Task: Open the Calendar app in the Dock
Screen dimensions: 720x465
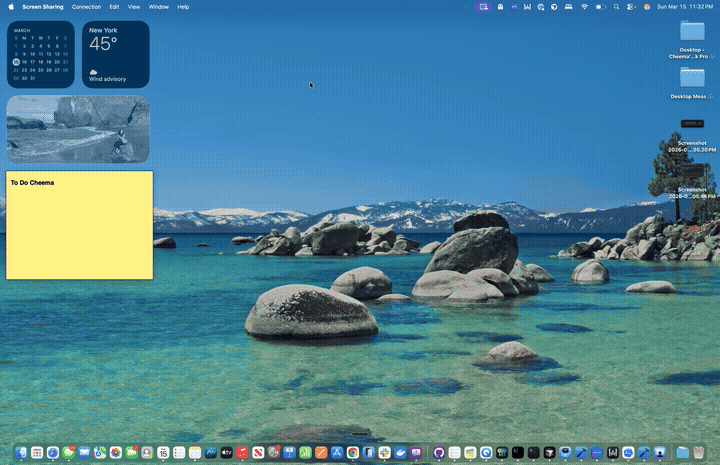Action: [x=163, y=453]
